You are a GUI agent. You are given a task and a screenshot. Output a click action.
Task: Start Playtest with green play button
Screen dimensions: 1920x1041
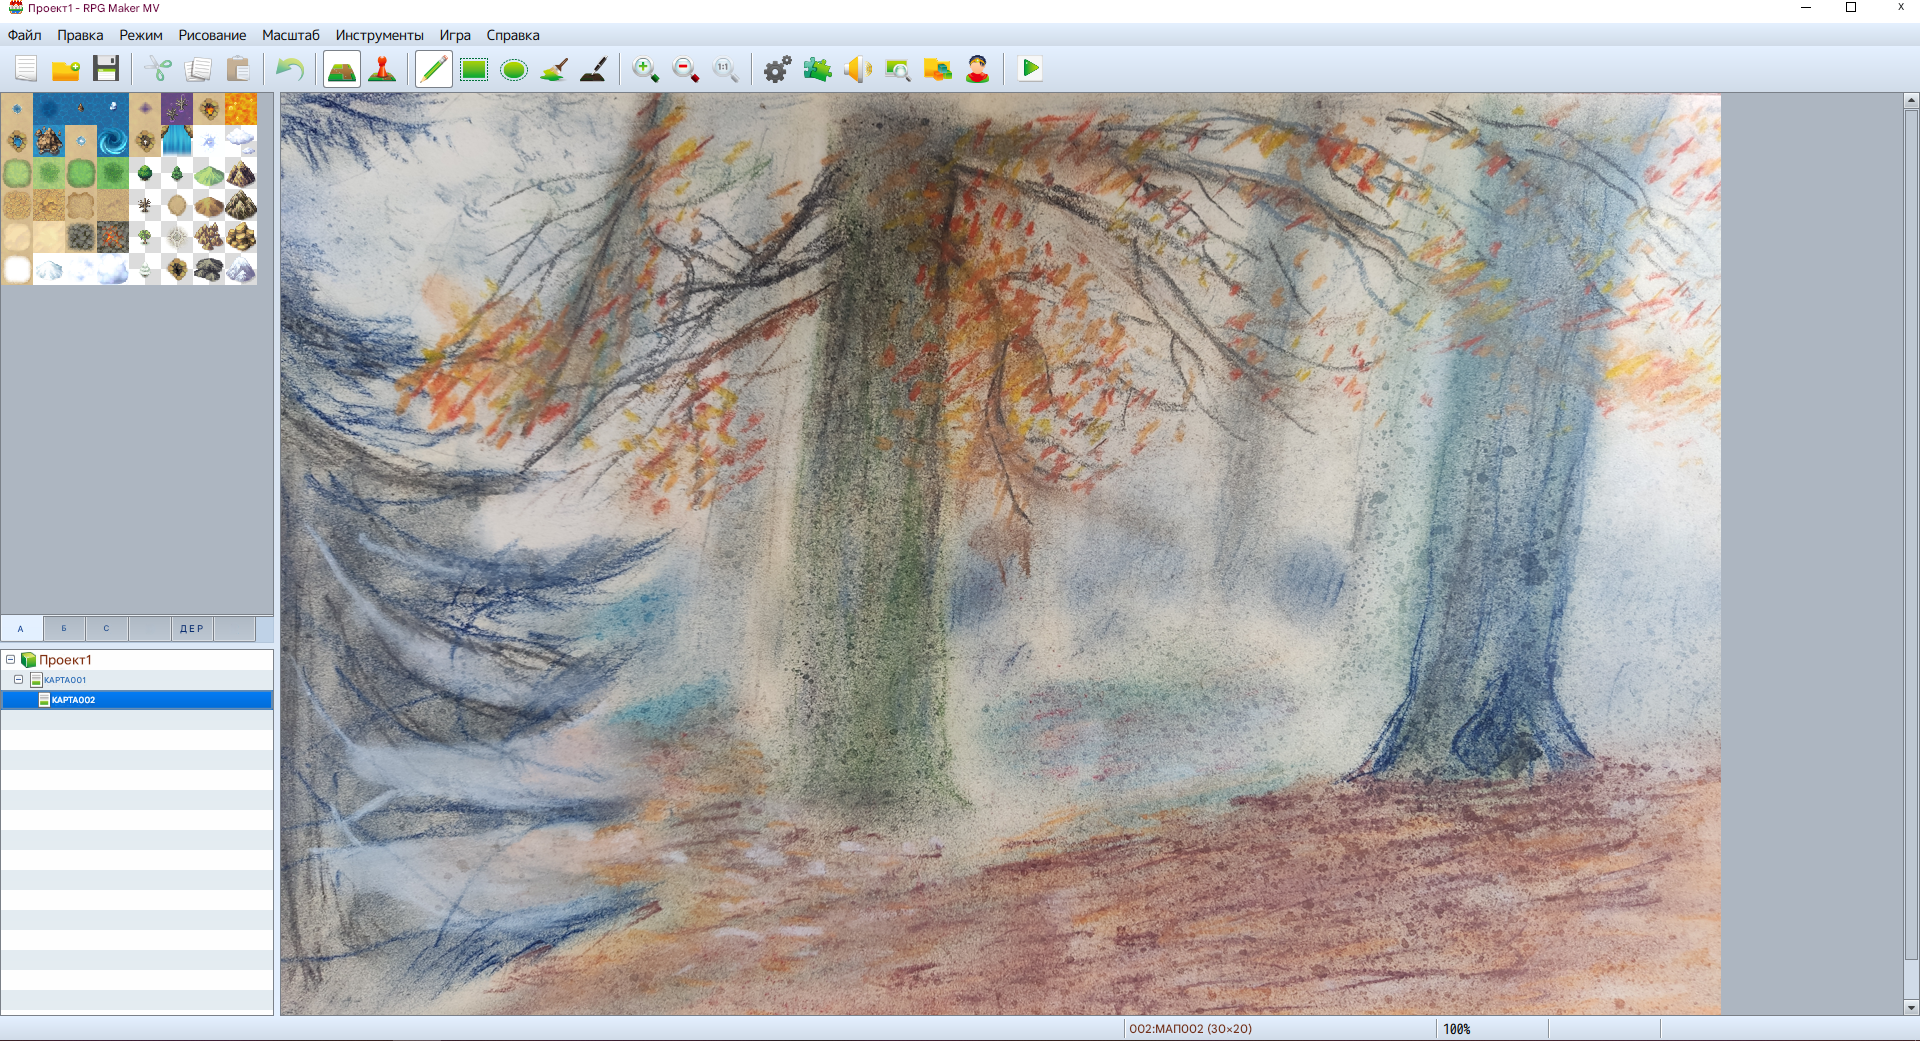click(x=1030, y=69)
